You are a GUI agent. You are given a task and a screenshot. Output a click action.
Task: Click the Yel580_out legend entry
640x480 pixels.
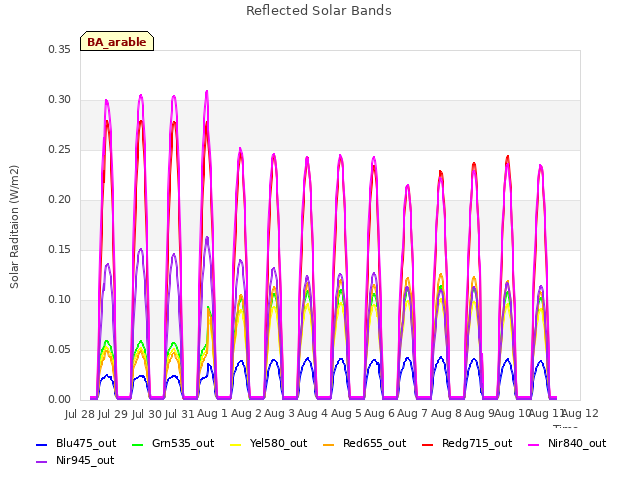[269, 443]
